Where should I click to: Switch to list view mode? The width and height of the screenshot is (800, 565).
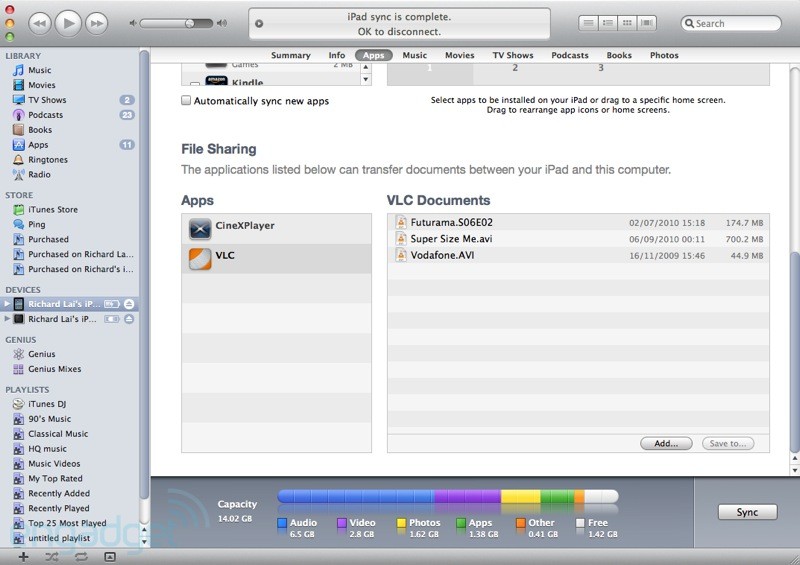coord(588,23)
